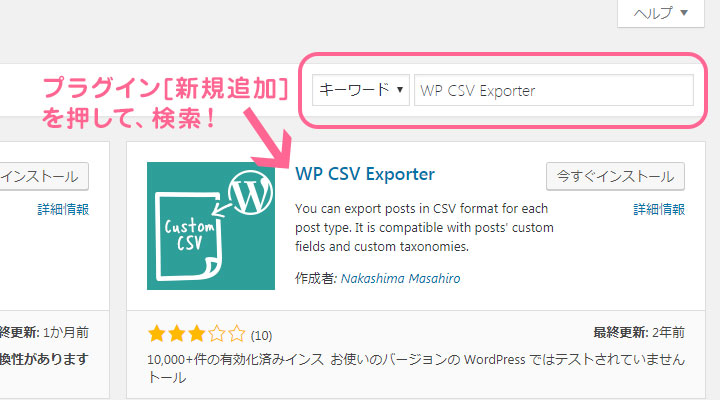Click the Custom CSV document graphic
The image size is (720, 400).
click(189, 236)
